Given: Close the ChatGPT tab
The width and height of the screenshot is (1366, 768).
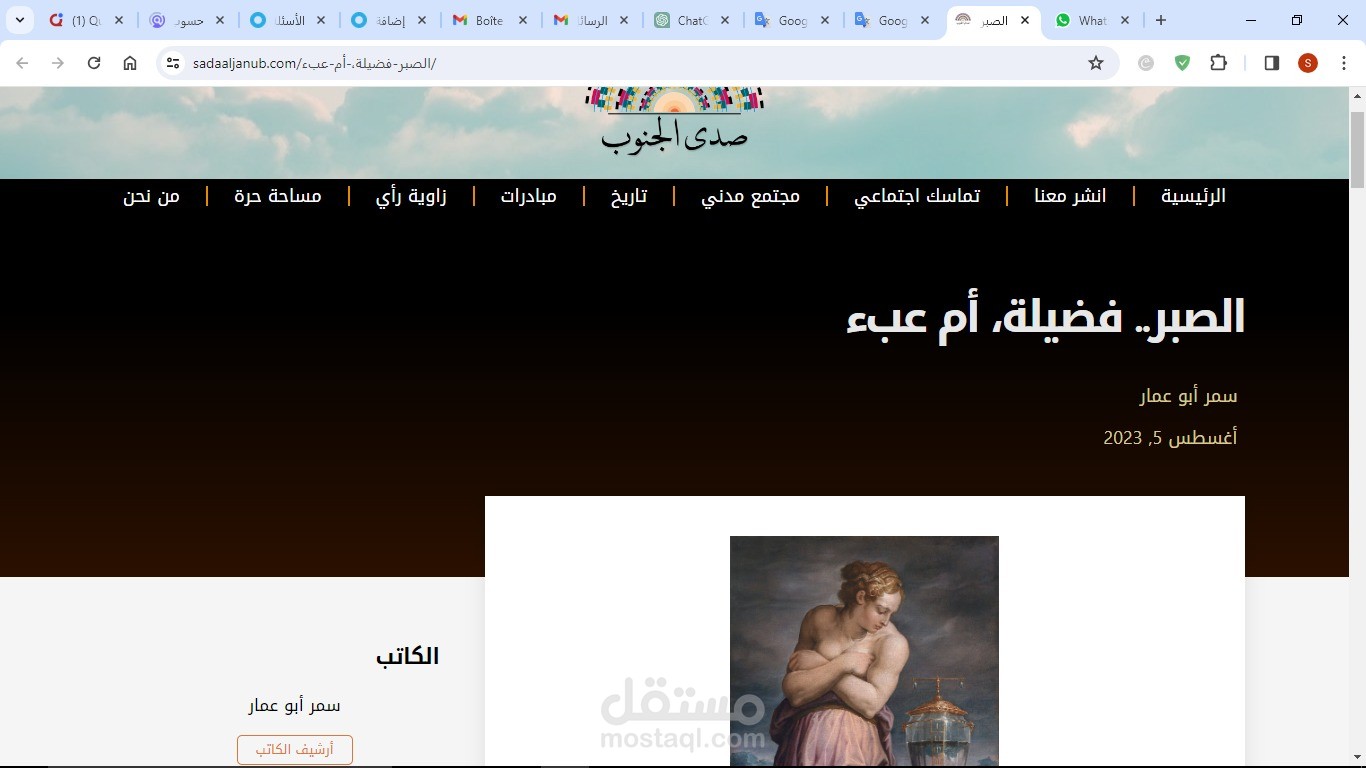Looking at the screenshot, I should tap(725, 20).
